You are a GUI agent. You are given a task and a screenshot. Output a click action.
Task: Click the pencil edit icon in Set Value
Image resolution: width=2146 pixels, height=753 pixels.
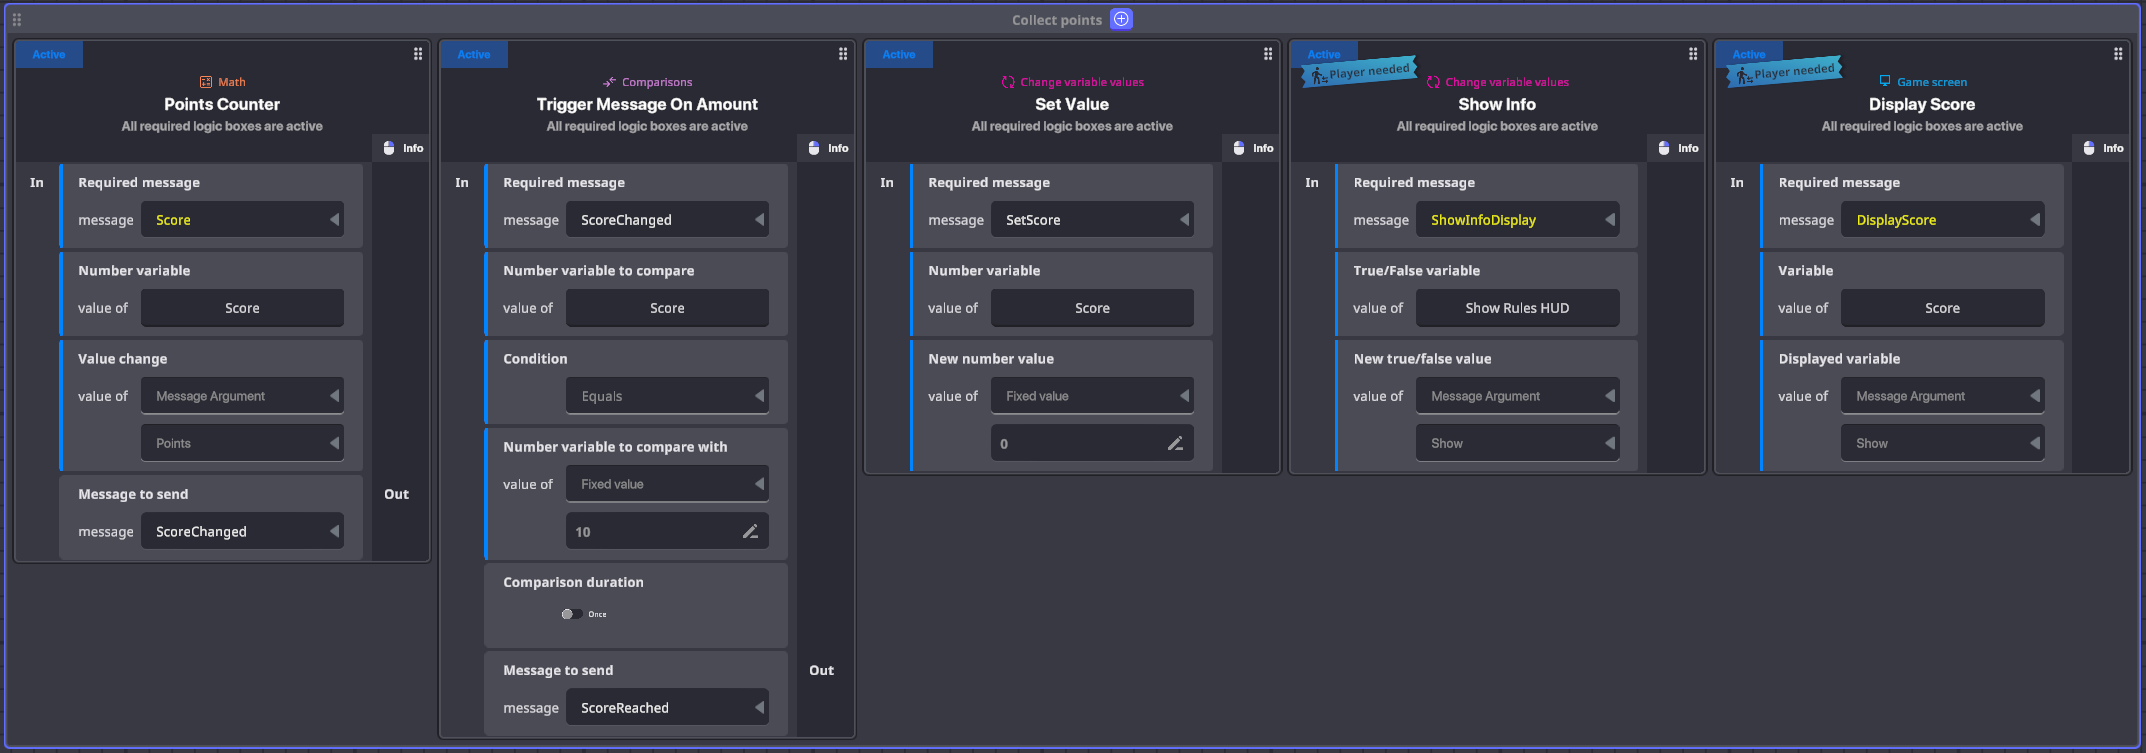1175,444
